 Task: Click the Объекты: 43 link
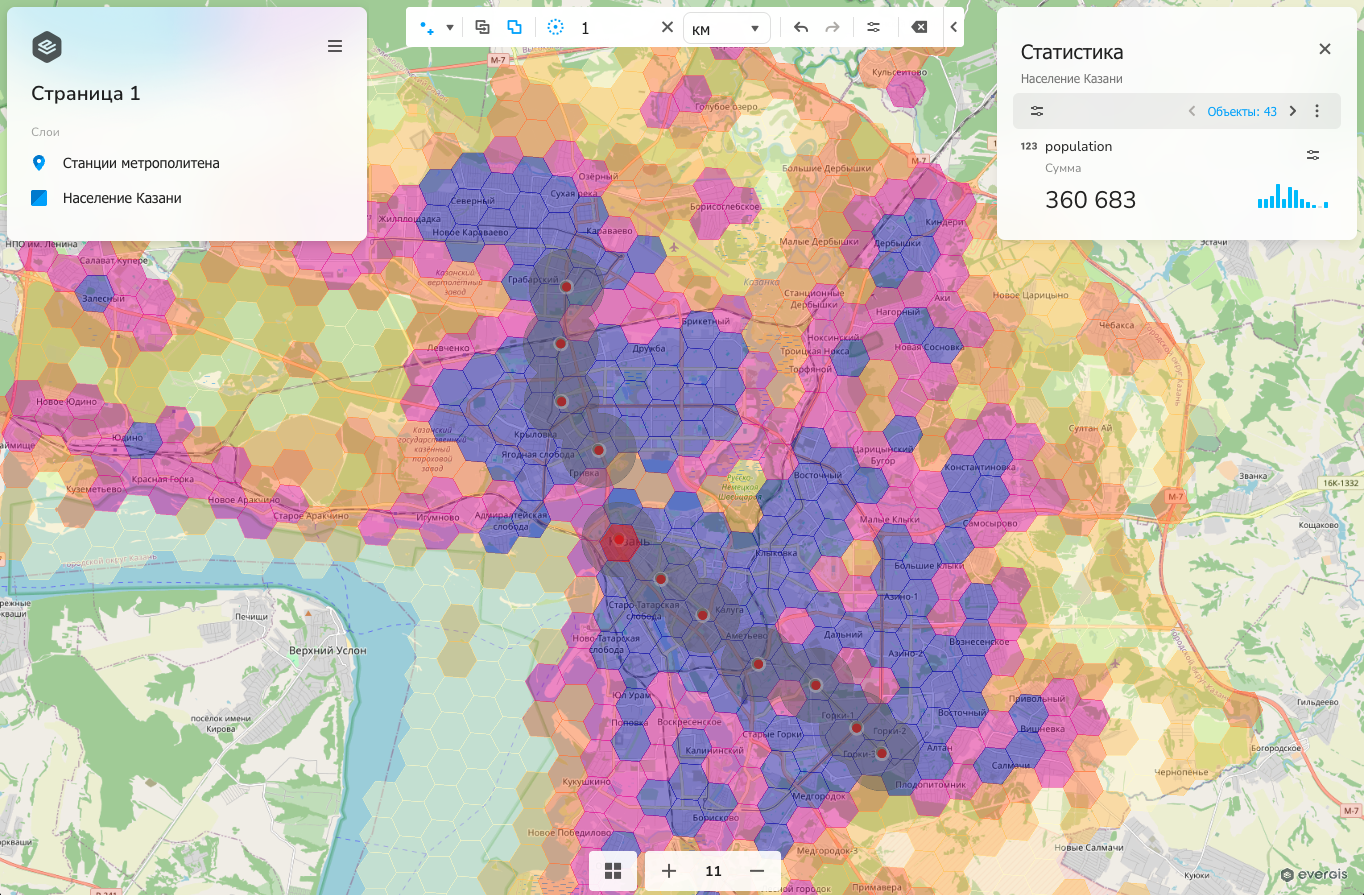[1242, 112]
